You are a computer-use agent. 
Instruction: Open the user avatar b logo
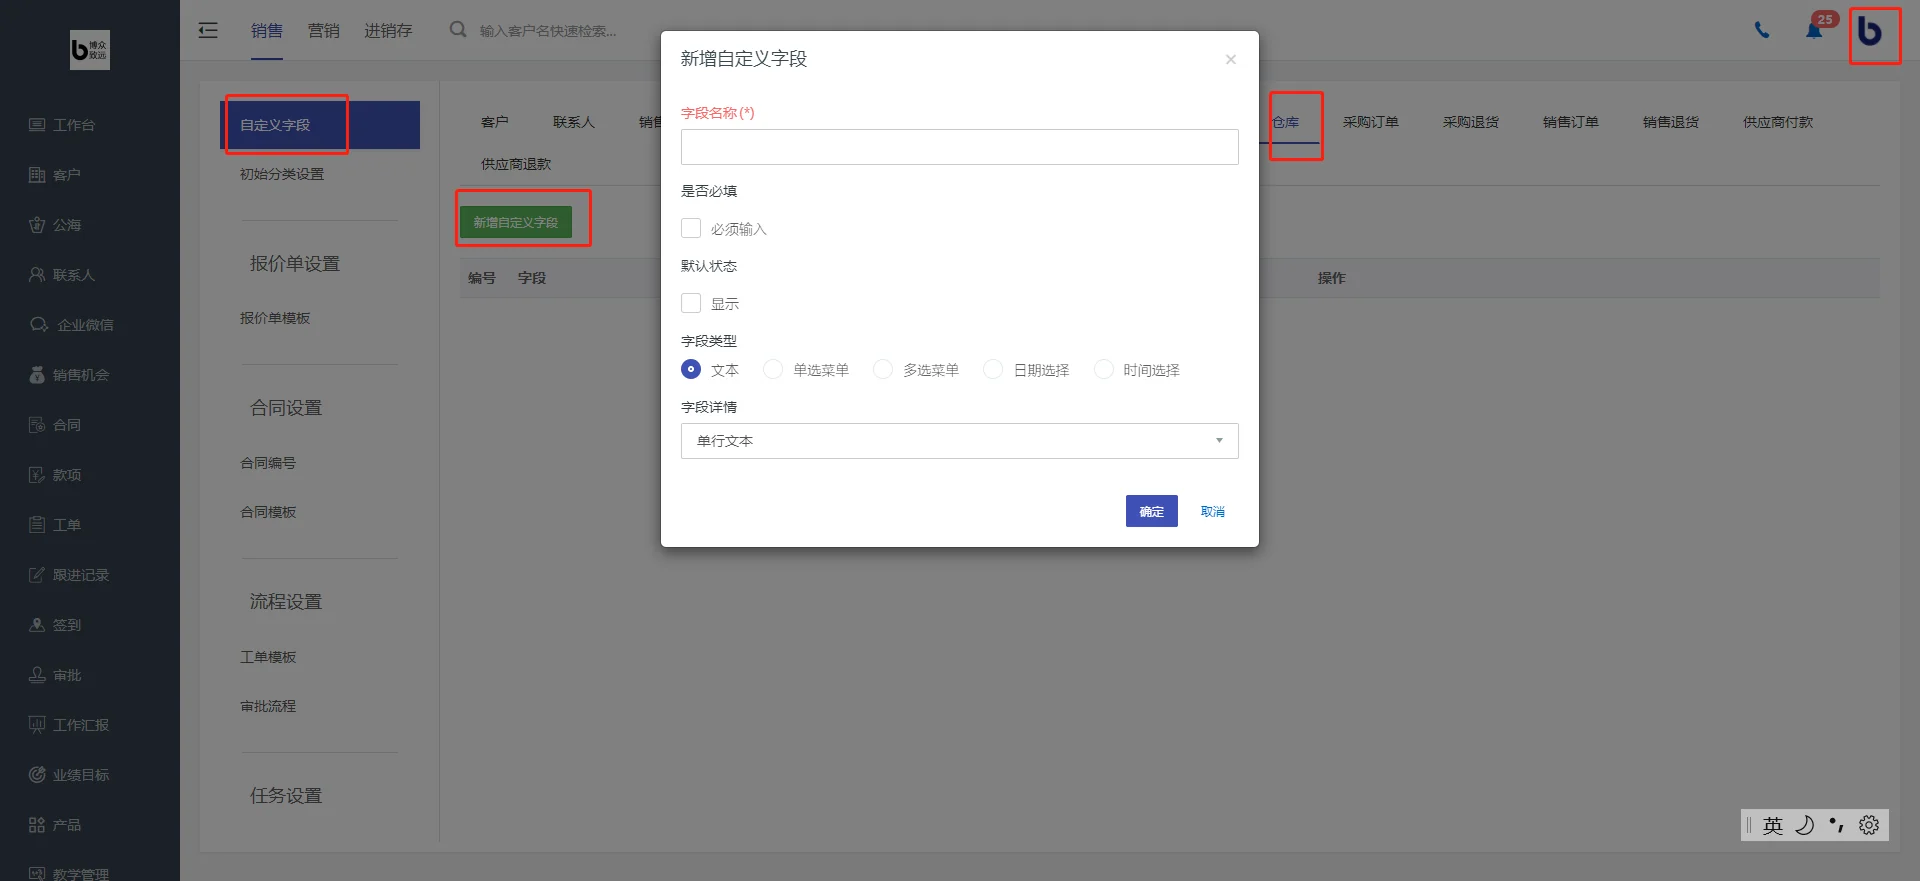pyautogui.click(x=1870, y=31)
